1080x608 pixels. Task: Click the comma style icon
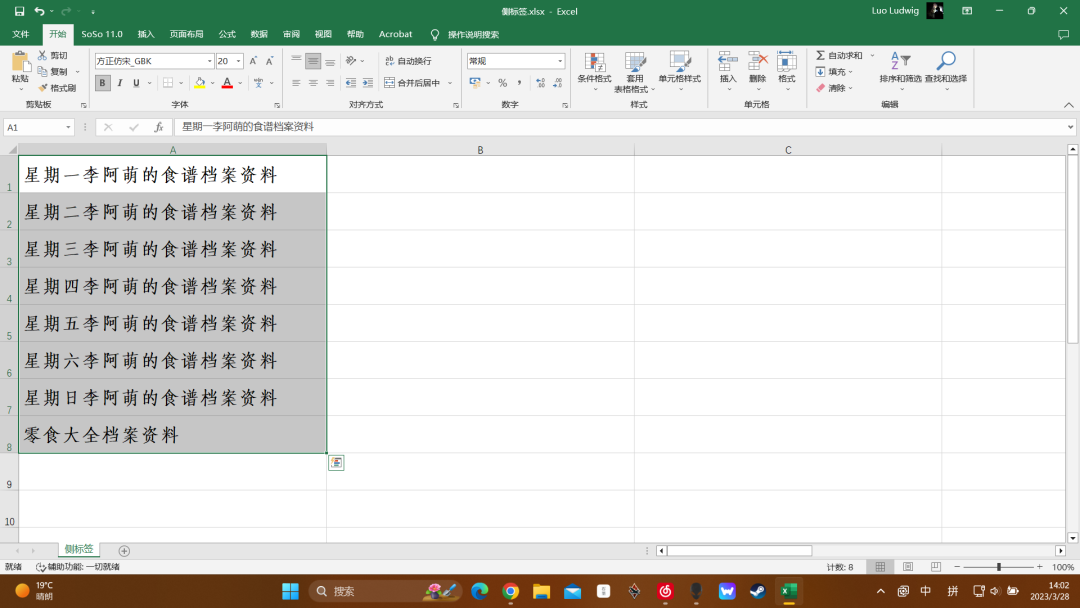pyautogui.click(x=519, y=83)
